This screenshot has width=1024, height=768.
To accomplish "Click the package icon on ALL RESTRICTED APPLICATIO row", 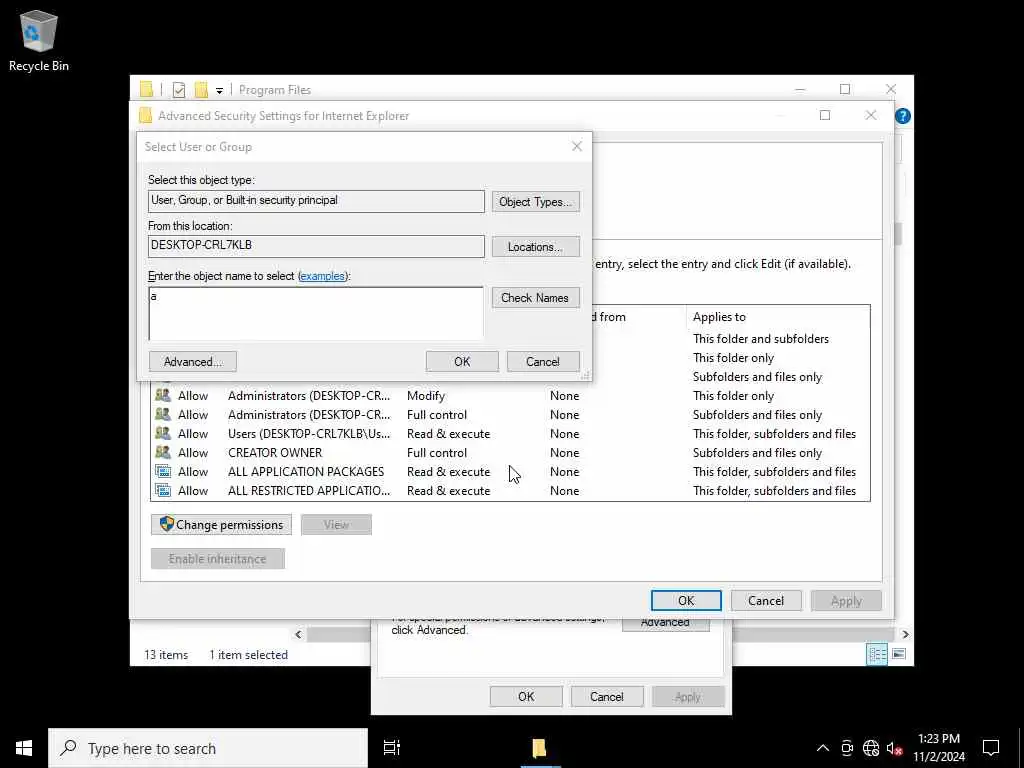I will (163, 490).
